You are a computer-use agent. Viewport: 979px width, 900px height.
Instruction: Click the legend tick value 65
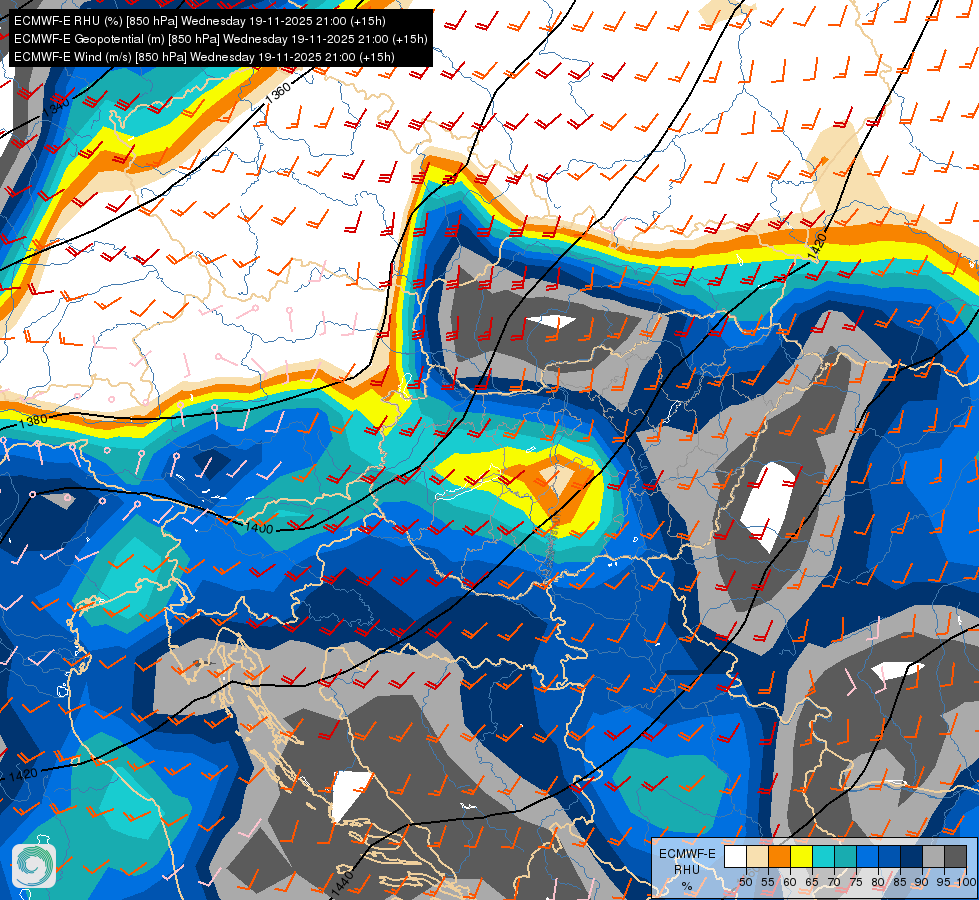(x=812, y=882)
